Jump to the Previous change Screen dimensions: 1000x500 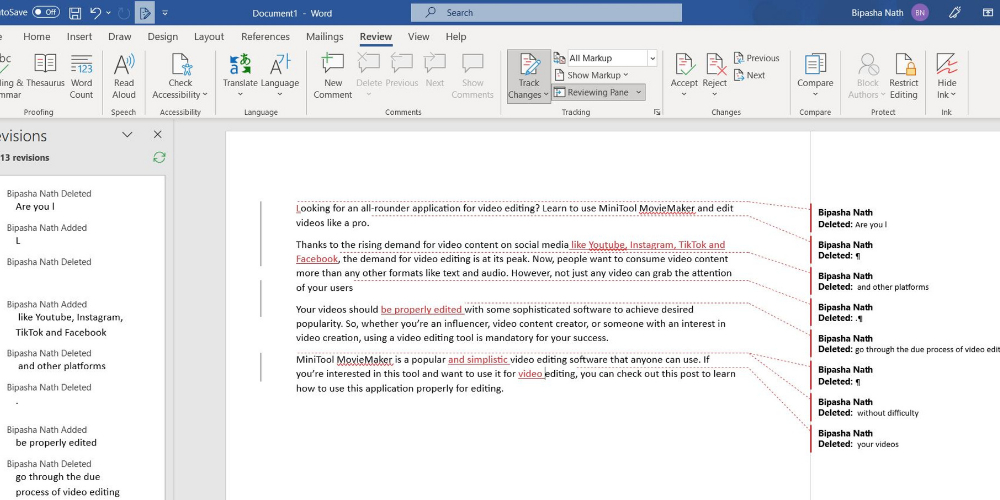coord(756,58)
